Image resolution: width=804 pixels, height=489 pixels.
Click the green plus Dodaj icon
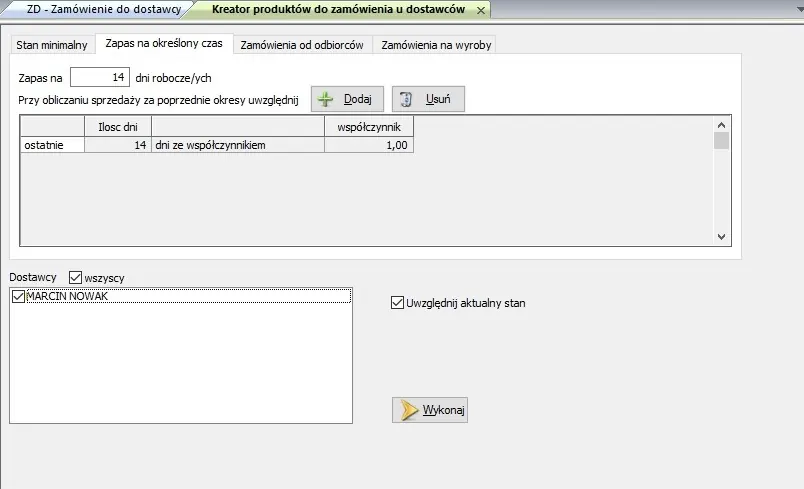325,99
